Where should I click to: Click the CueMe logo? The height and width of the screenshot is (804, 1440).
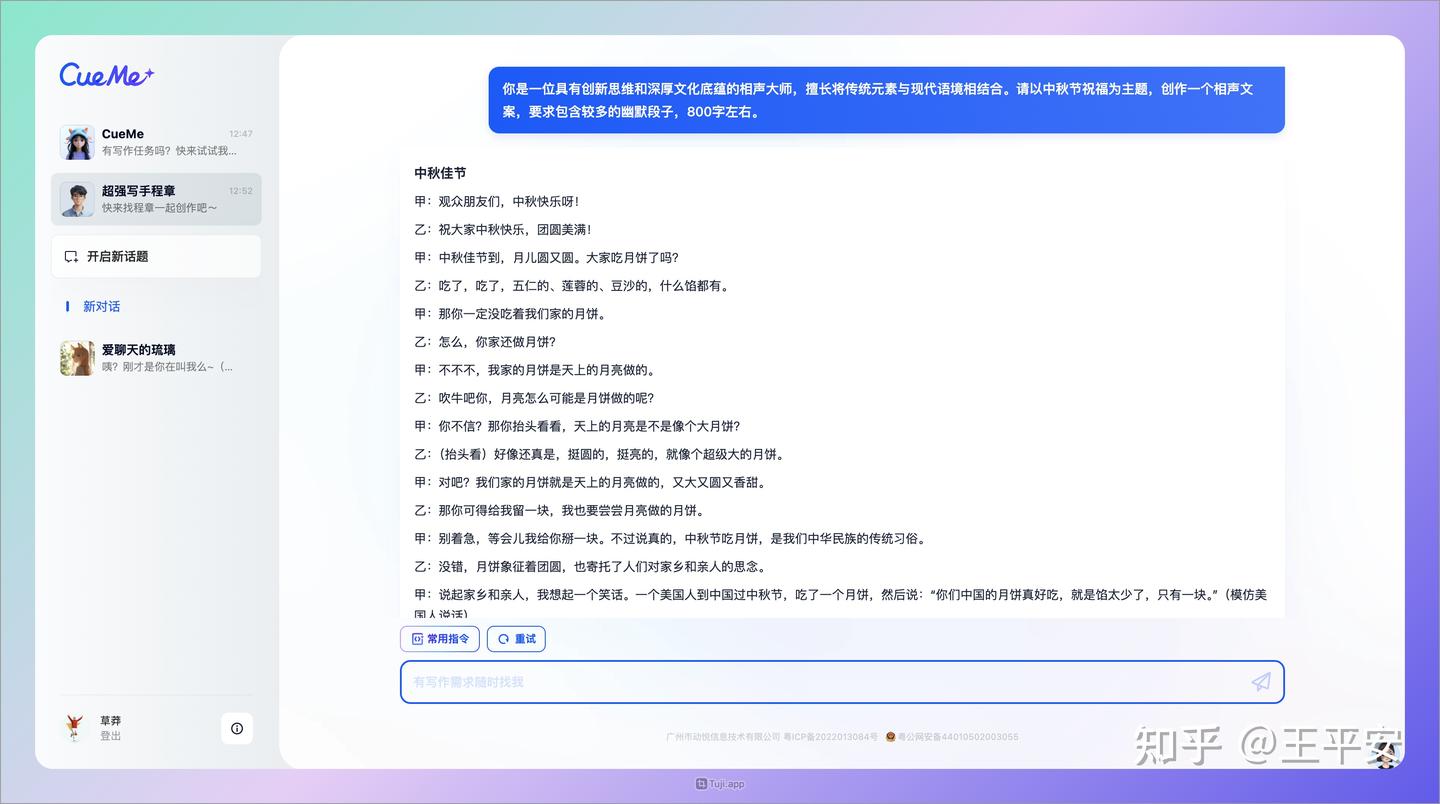tap(104, 76)
